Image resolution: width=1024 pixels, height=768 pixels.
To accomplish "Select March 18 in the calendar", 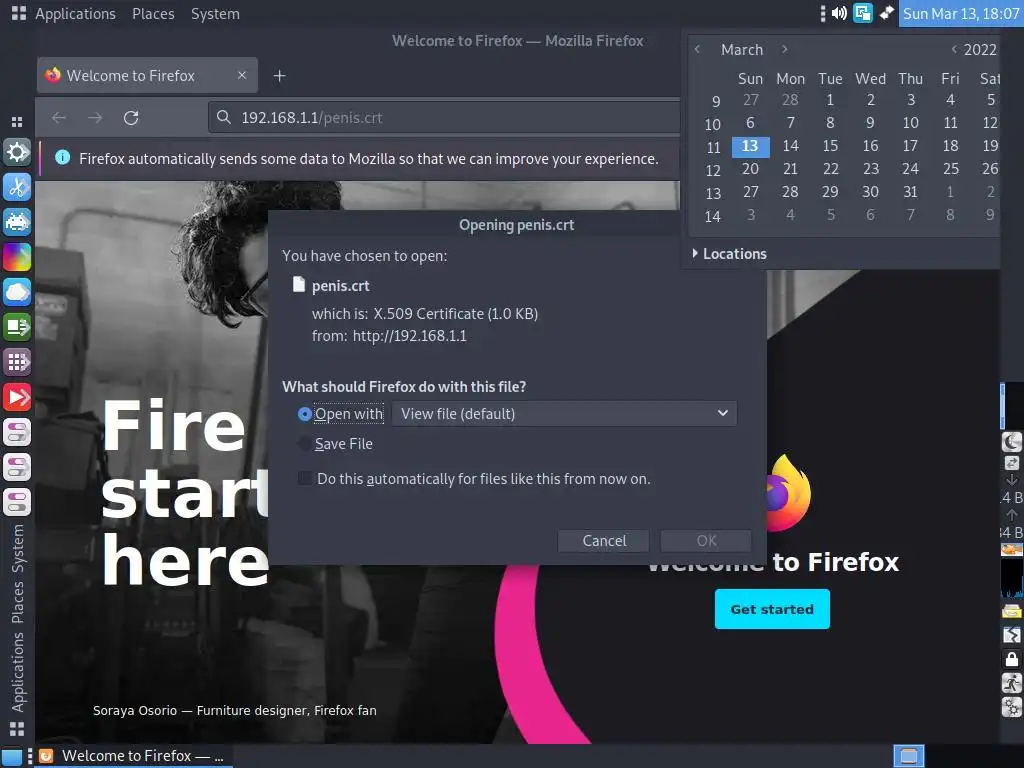I will 950,146.
